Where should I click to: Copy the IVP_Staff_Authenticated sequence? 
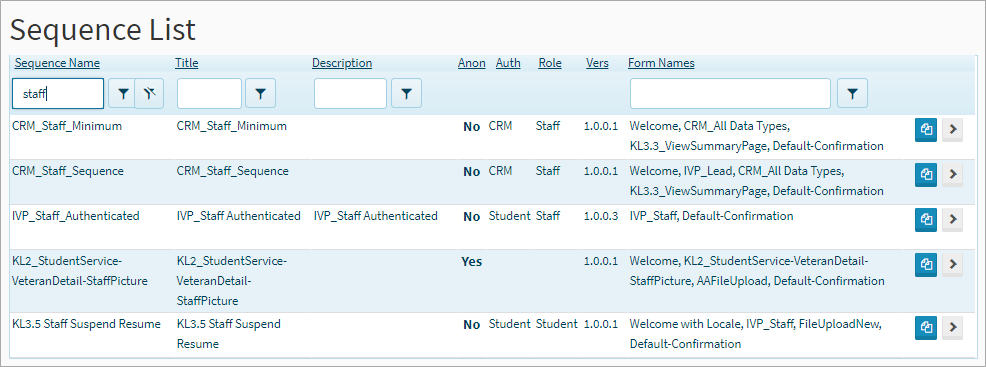tap(926, 219)
